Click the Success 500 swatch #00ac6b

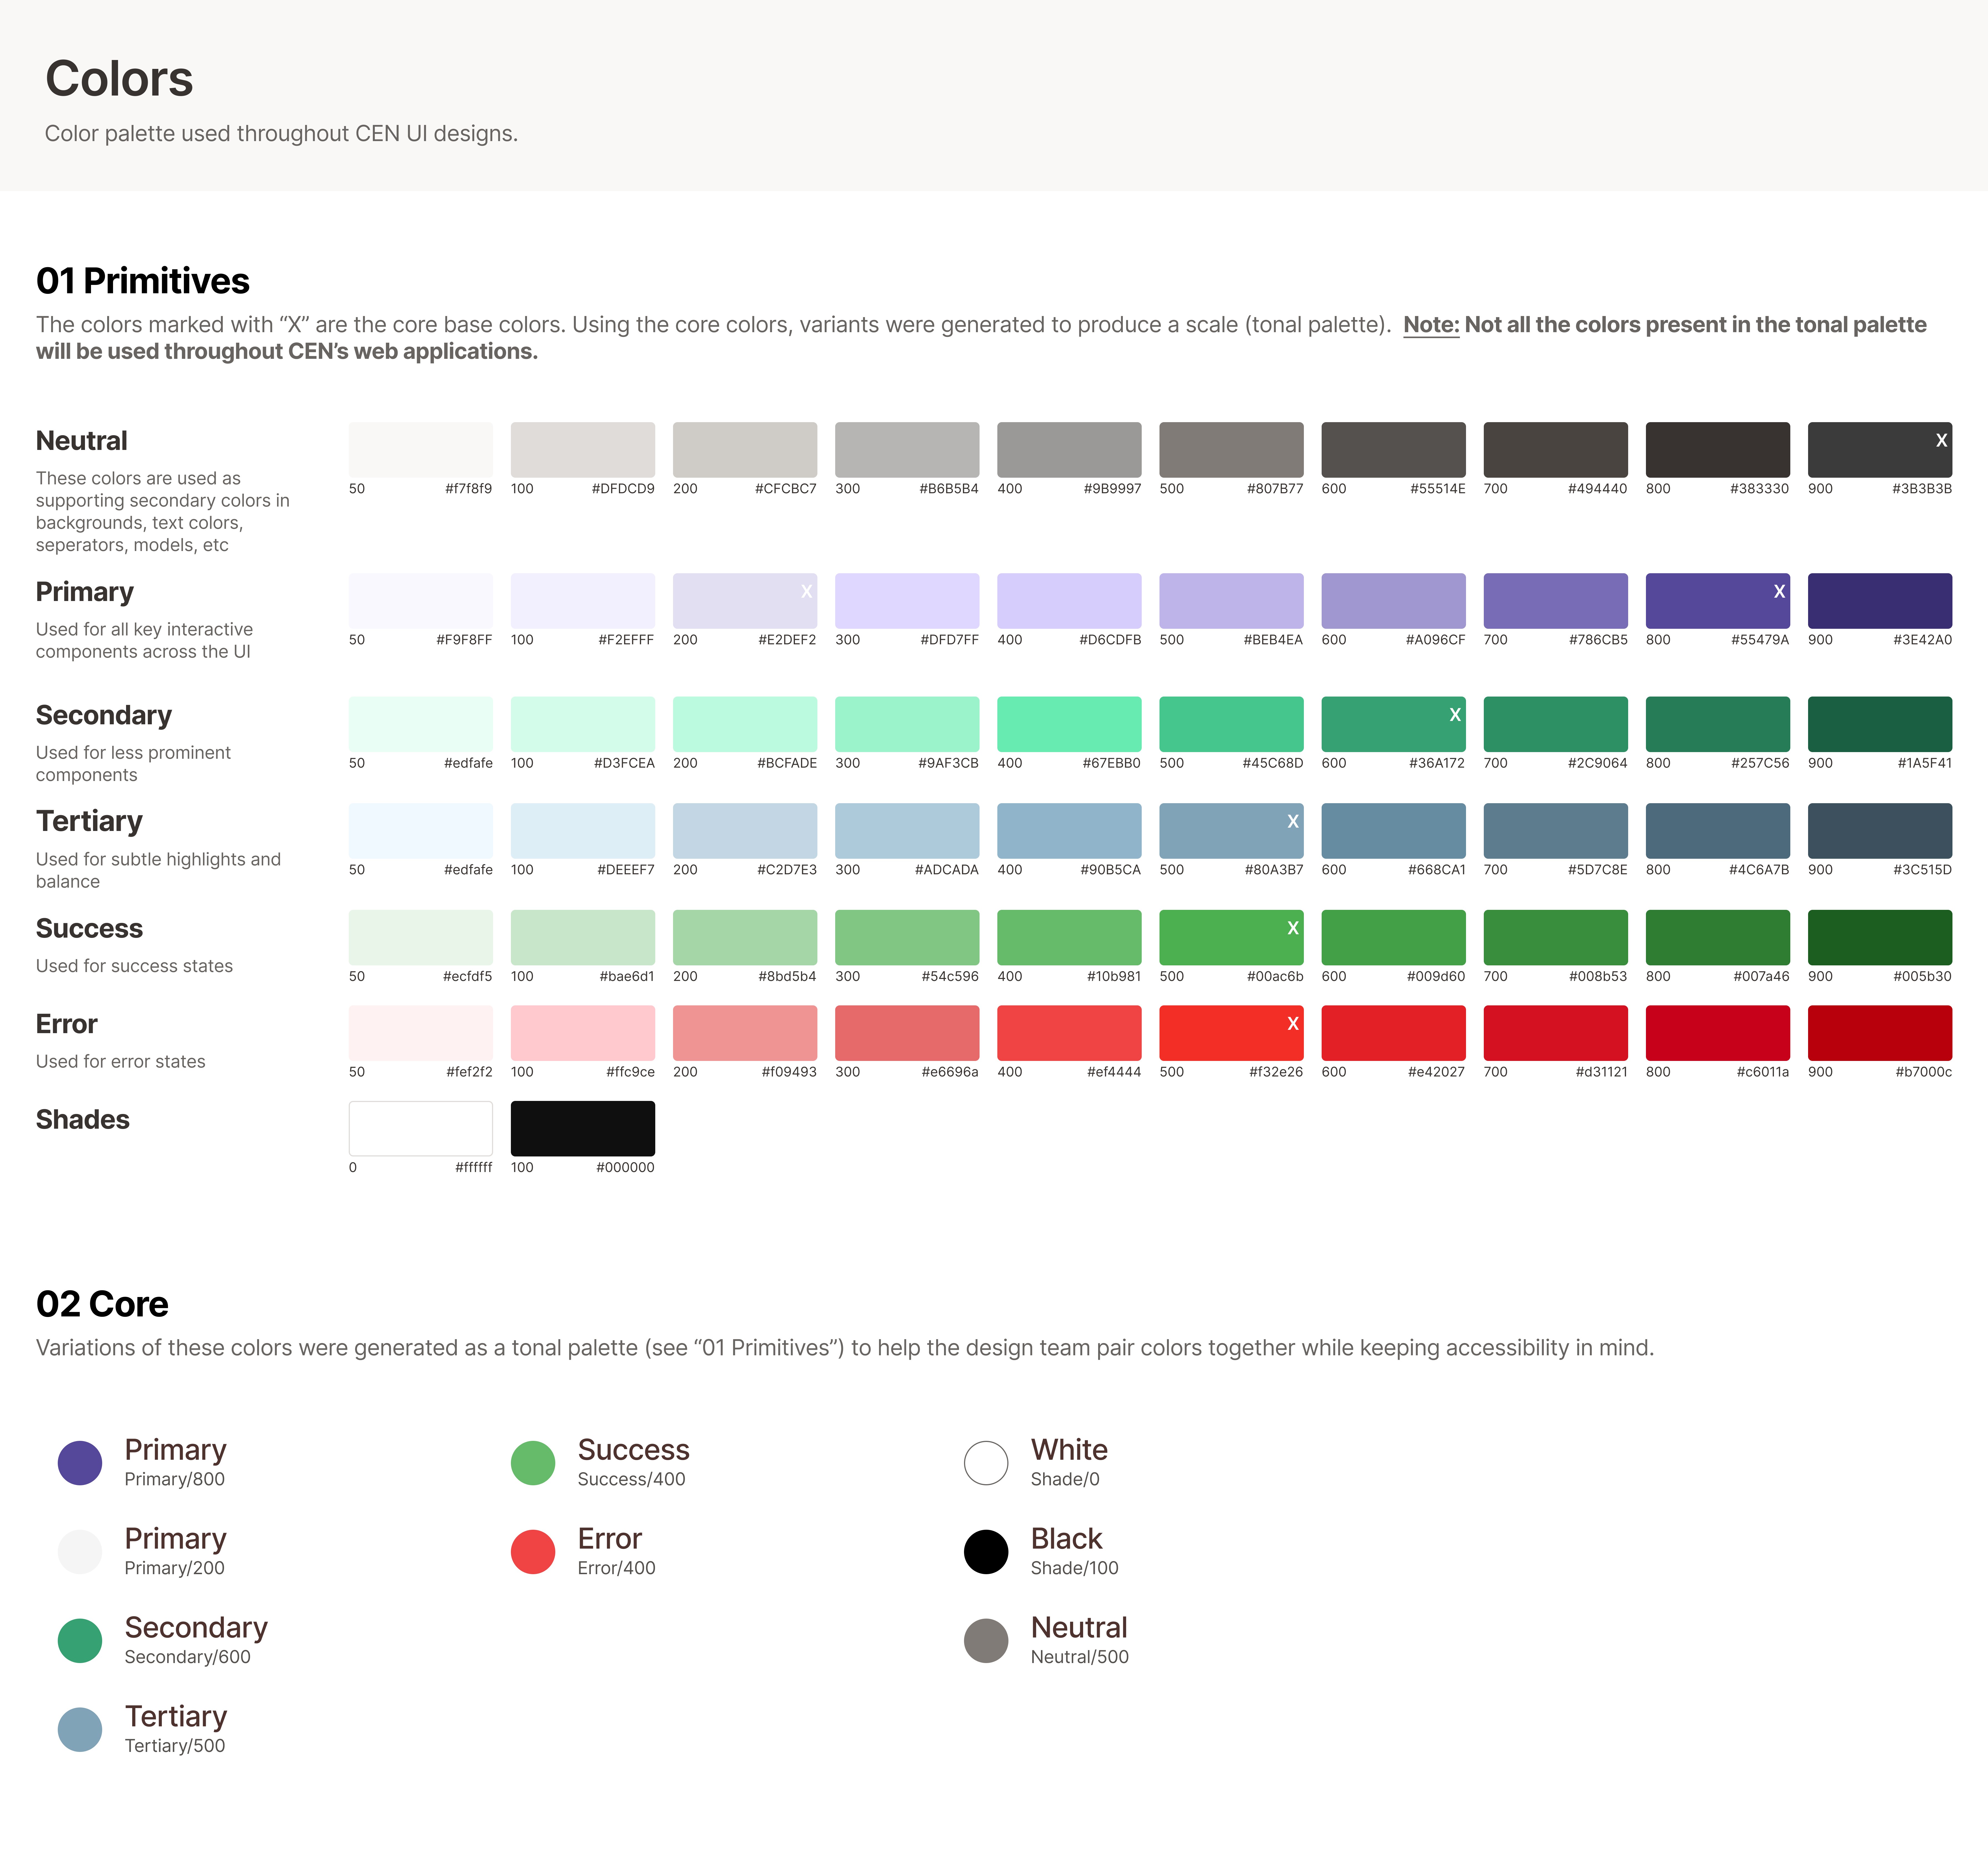click(1231, 937)
